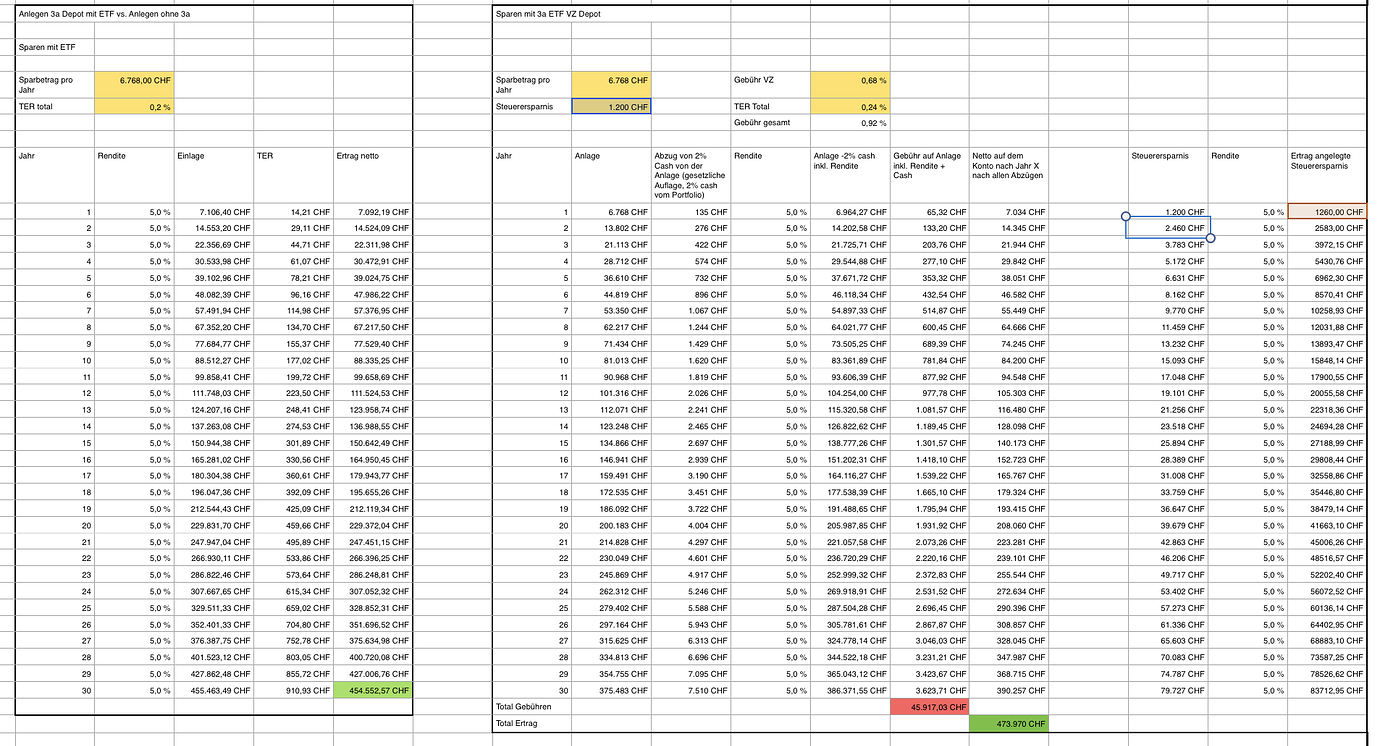Select the "7.034 CHF" Netto cell
1380x746 pixels.
[1009, 212]
